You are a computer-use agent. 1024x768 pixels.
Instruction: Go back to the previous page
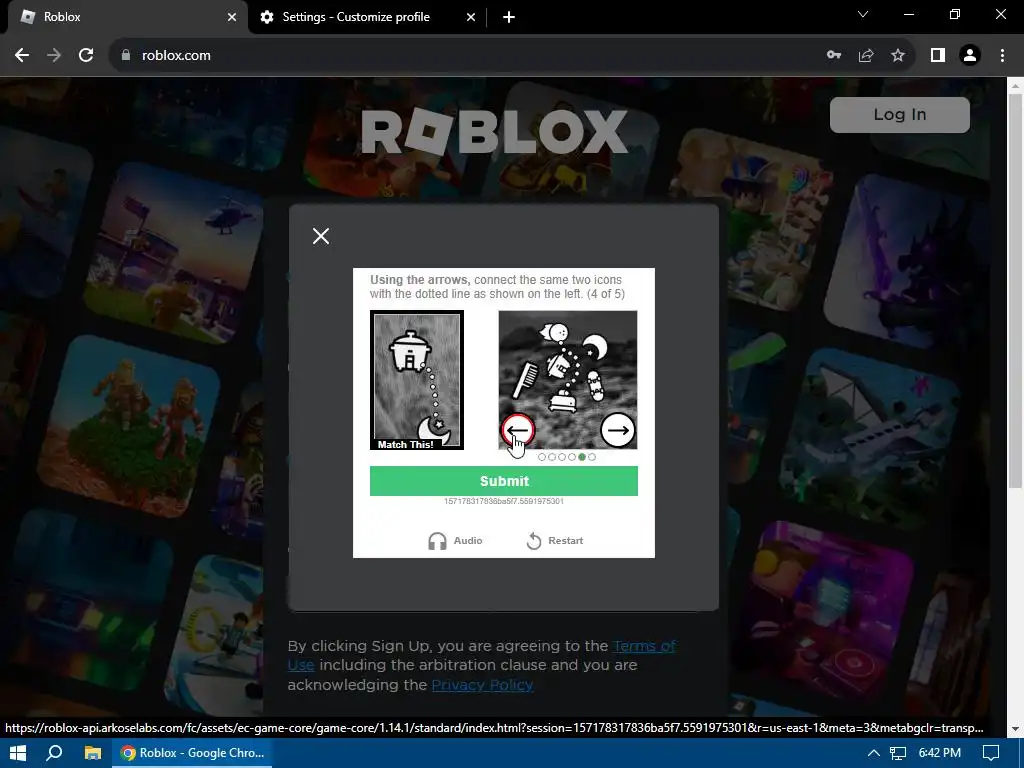click(x=22, y=56)
